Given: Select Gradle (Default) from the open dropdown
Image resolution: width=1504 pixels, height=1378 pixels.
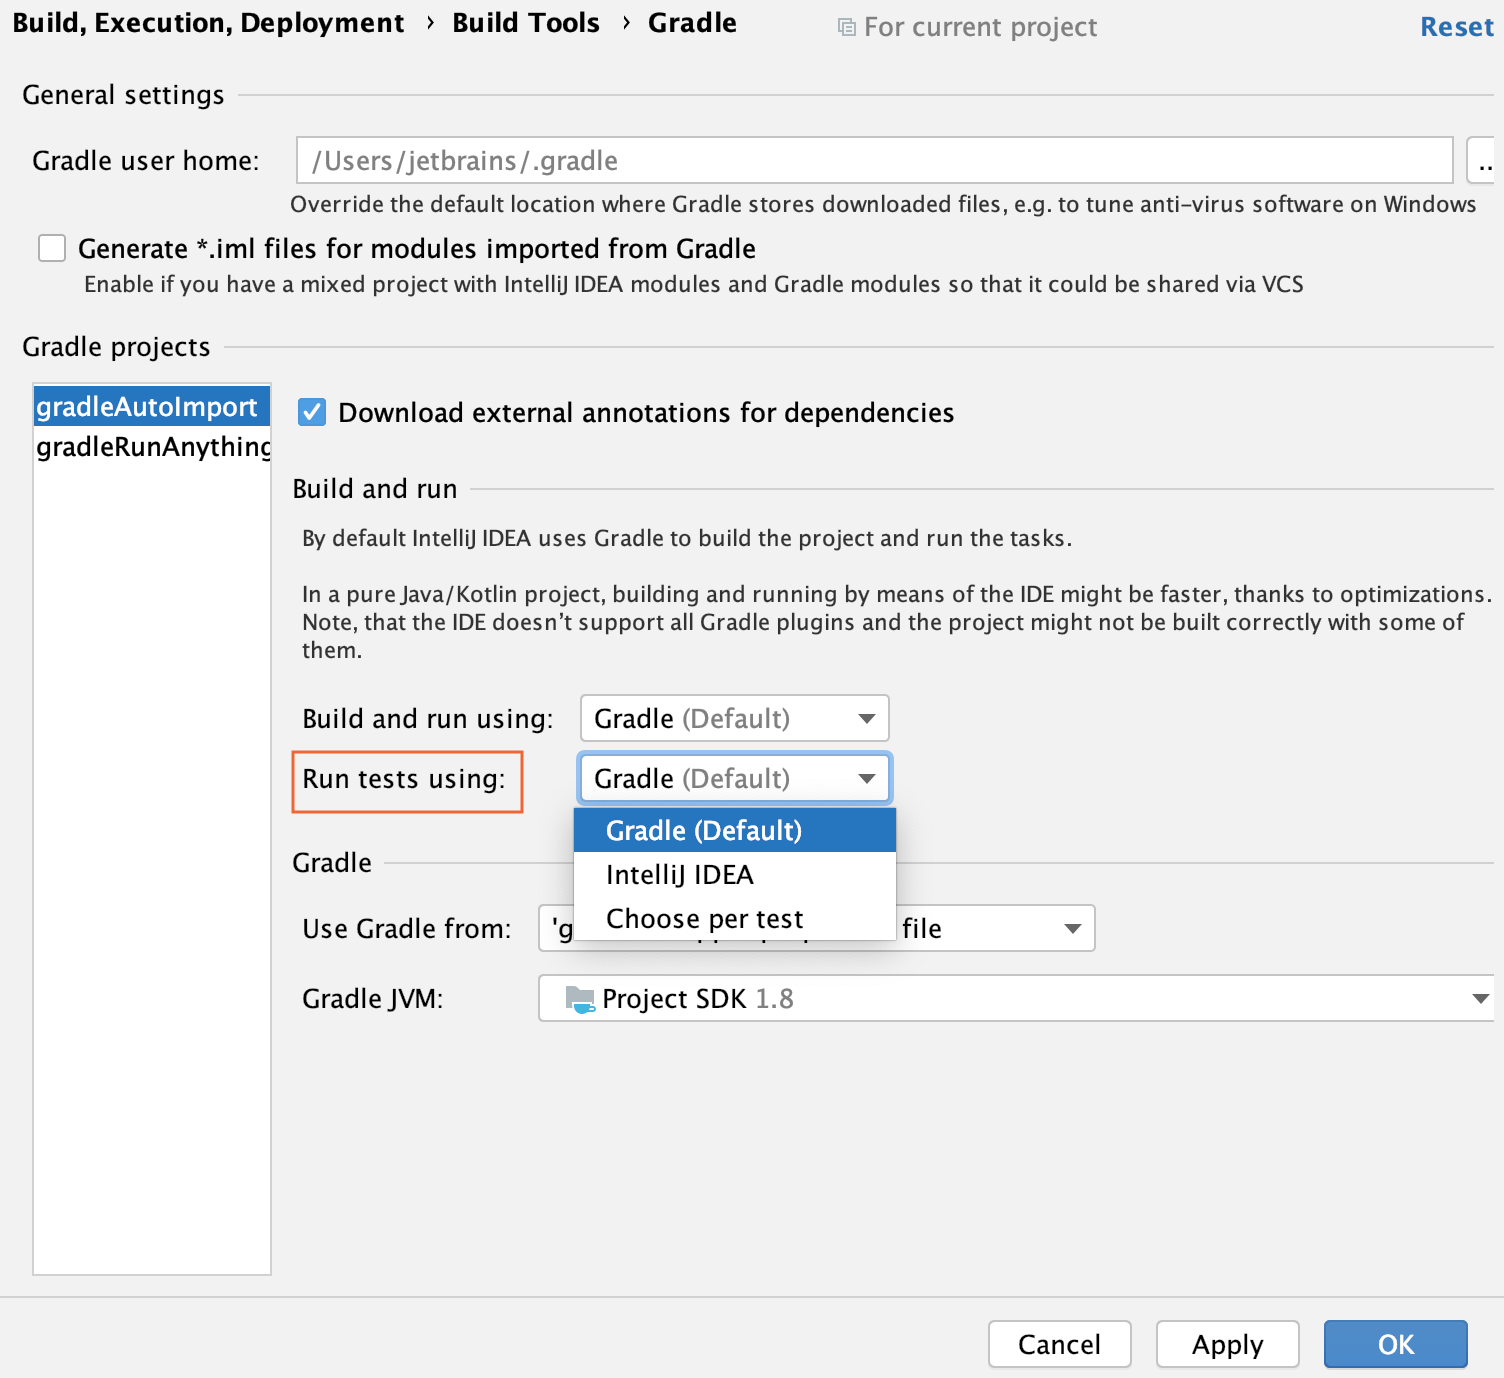Looking at the screenshot, I should [x=703, y=830].
